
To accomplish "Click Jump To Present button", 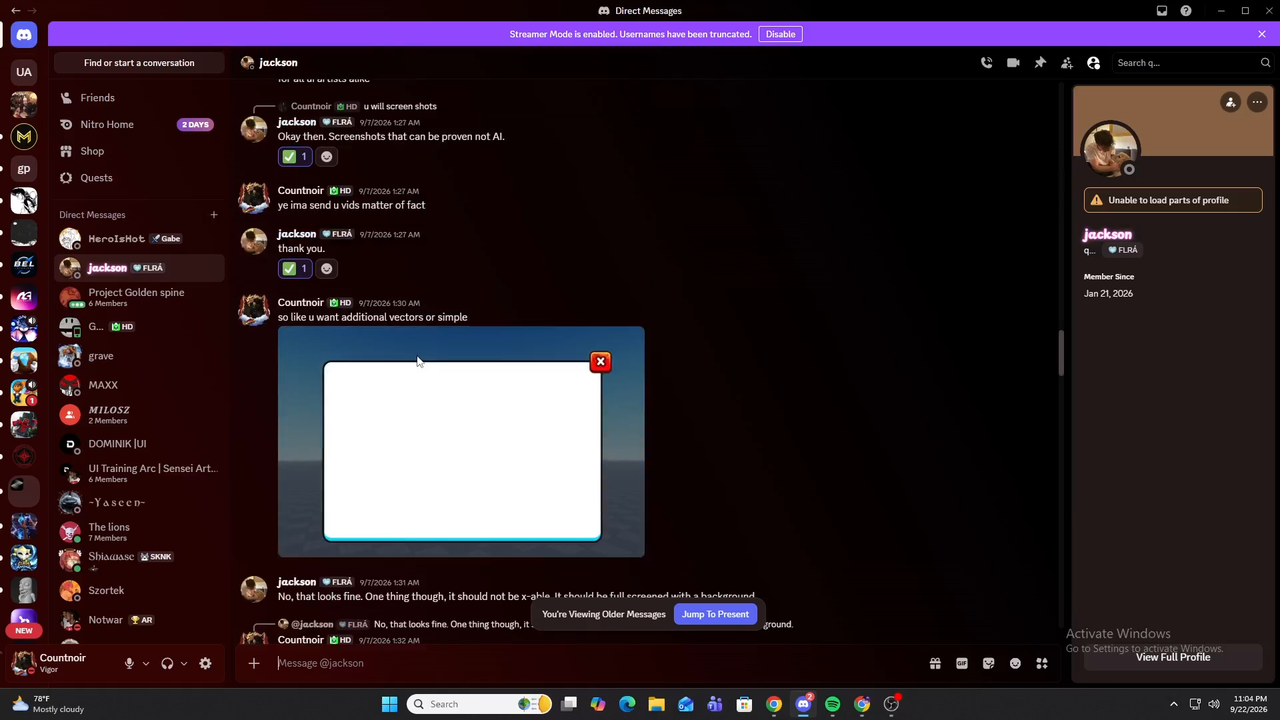I will [715, 614].
